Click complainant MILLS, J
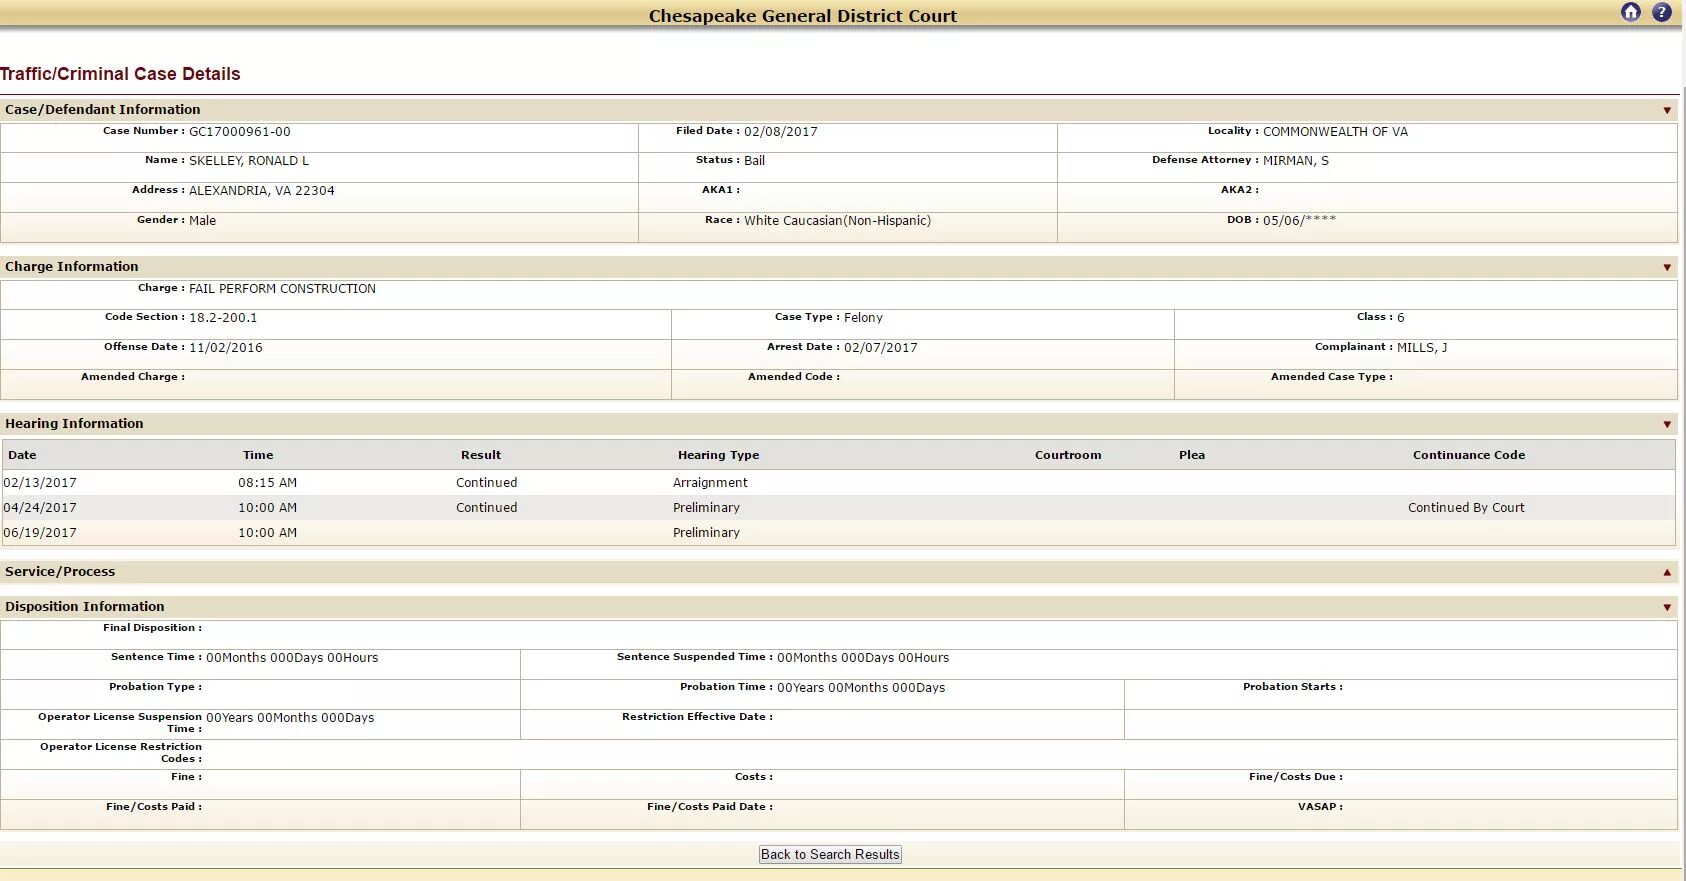Screen dimensions: 1686x881 pyautogui.click(x=1422, y=347)
